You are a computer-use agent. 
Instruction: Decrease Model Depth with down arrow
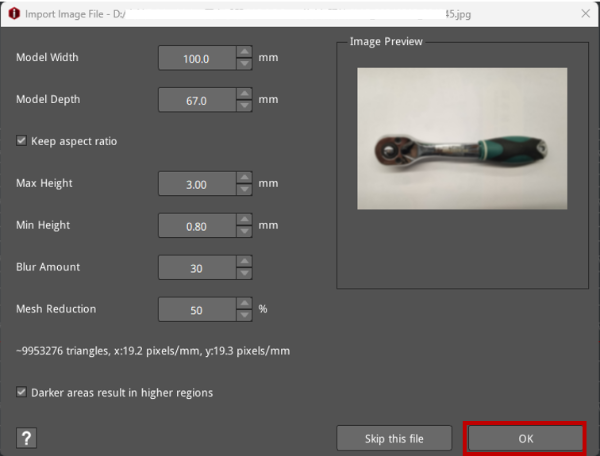(x=244, y=106)
